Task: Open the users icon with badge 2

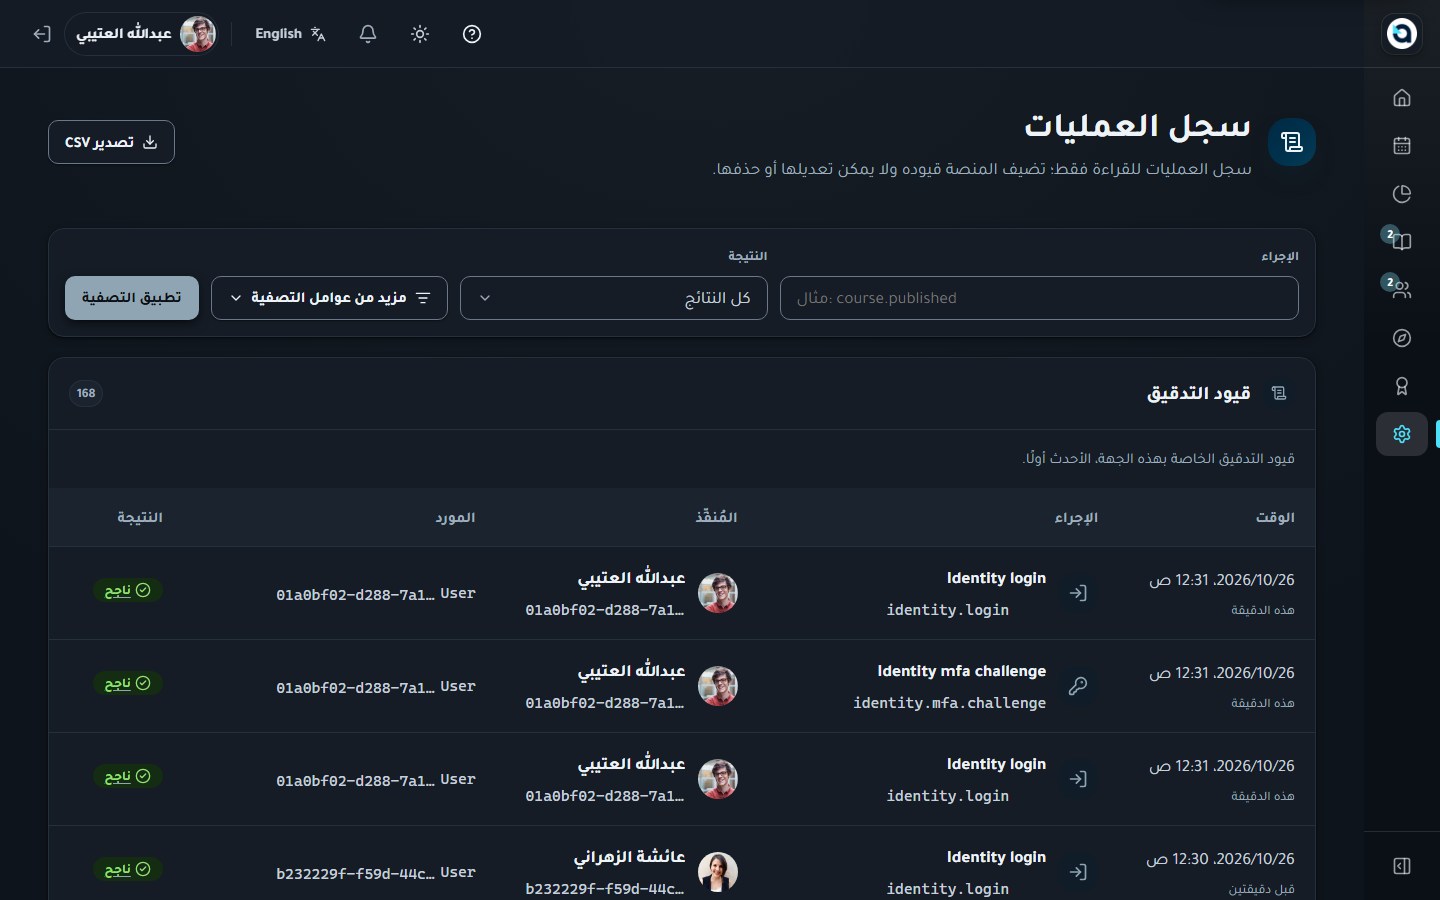Action: pyautogui.click(x=1402, y=290)
